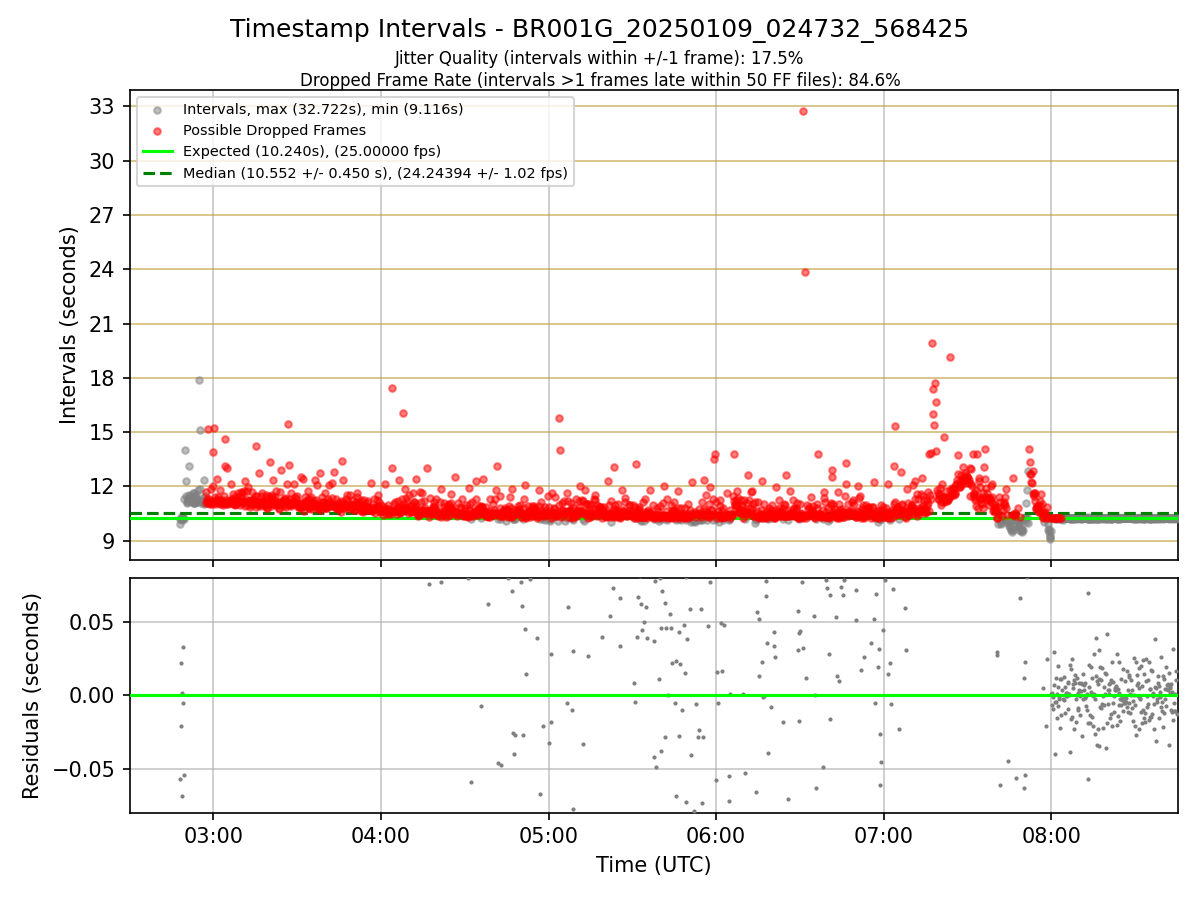Click the 'Median (10.552 +/- 0.450 s)' legend entry

pyautogui.click(x=375, y=173)
